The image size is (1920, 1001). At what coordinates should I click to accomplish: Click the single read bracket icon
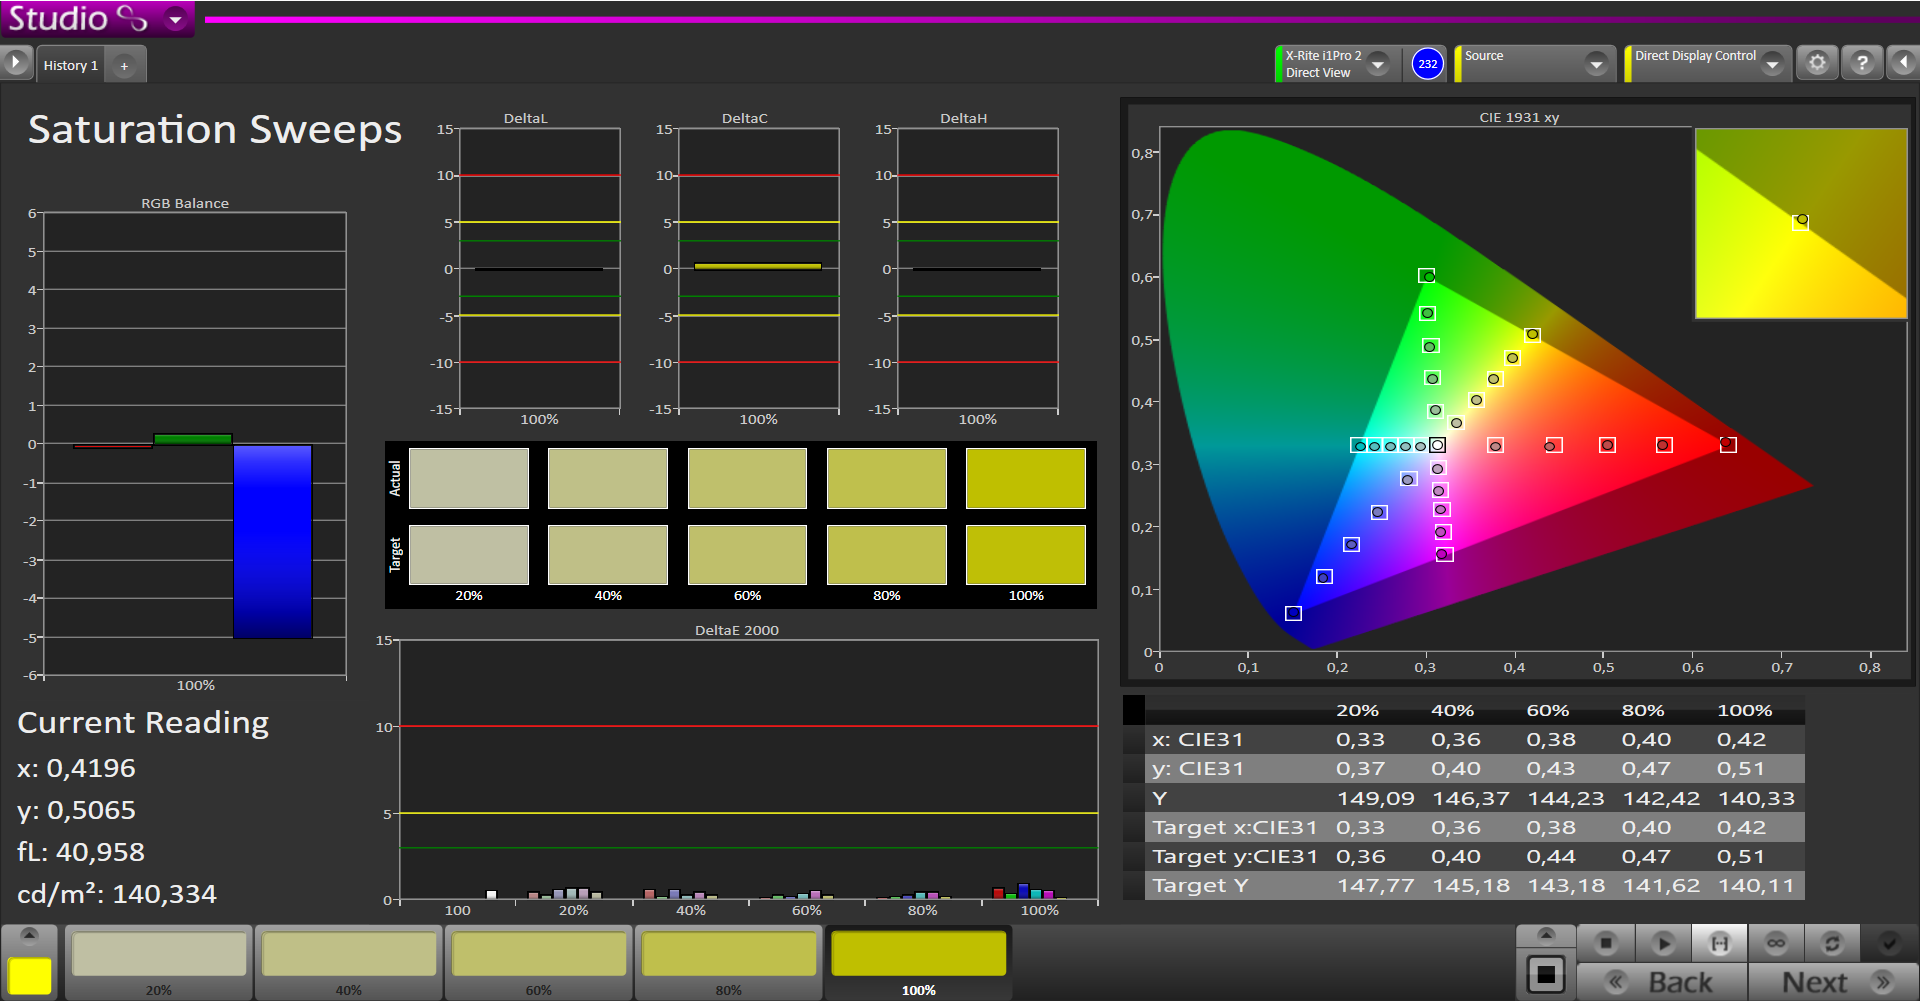1719,943
